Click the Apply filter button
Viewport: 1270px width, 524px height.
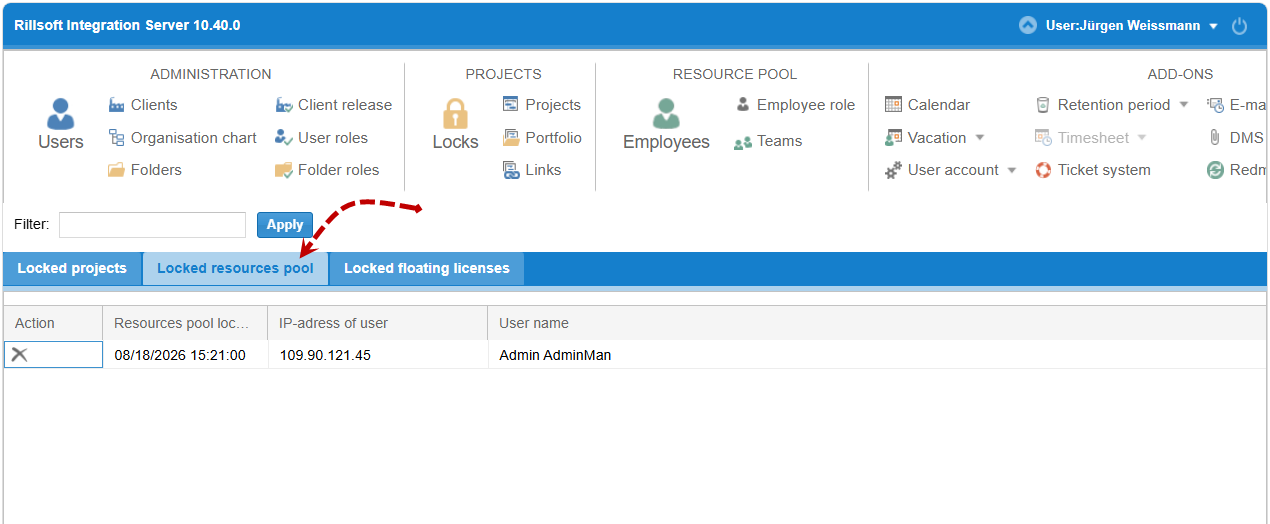pos(285,225)
